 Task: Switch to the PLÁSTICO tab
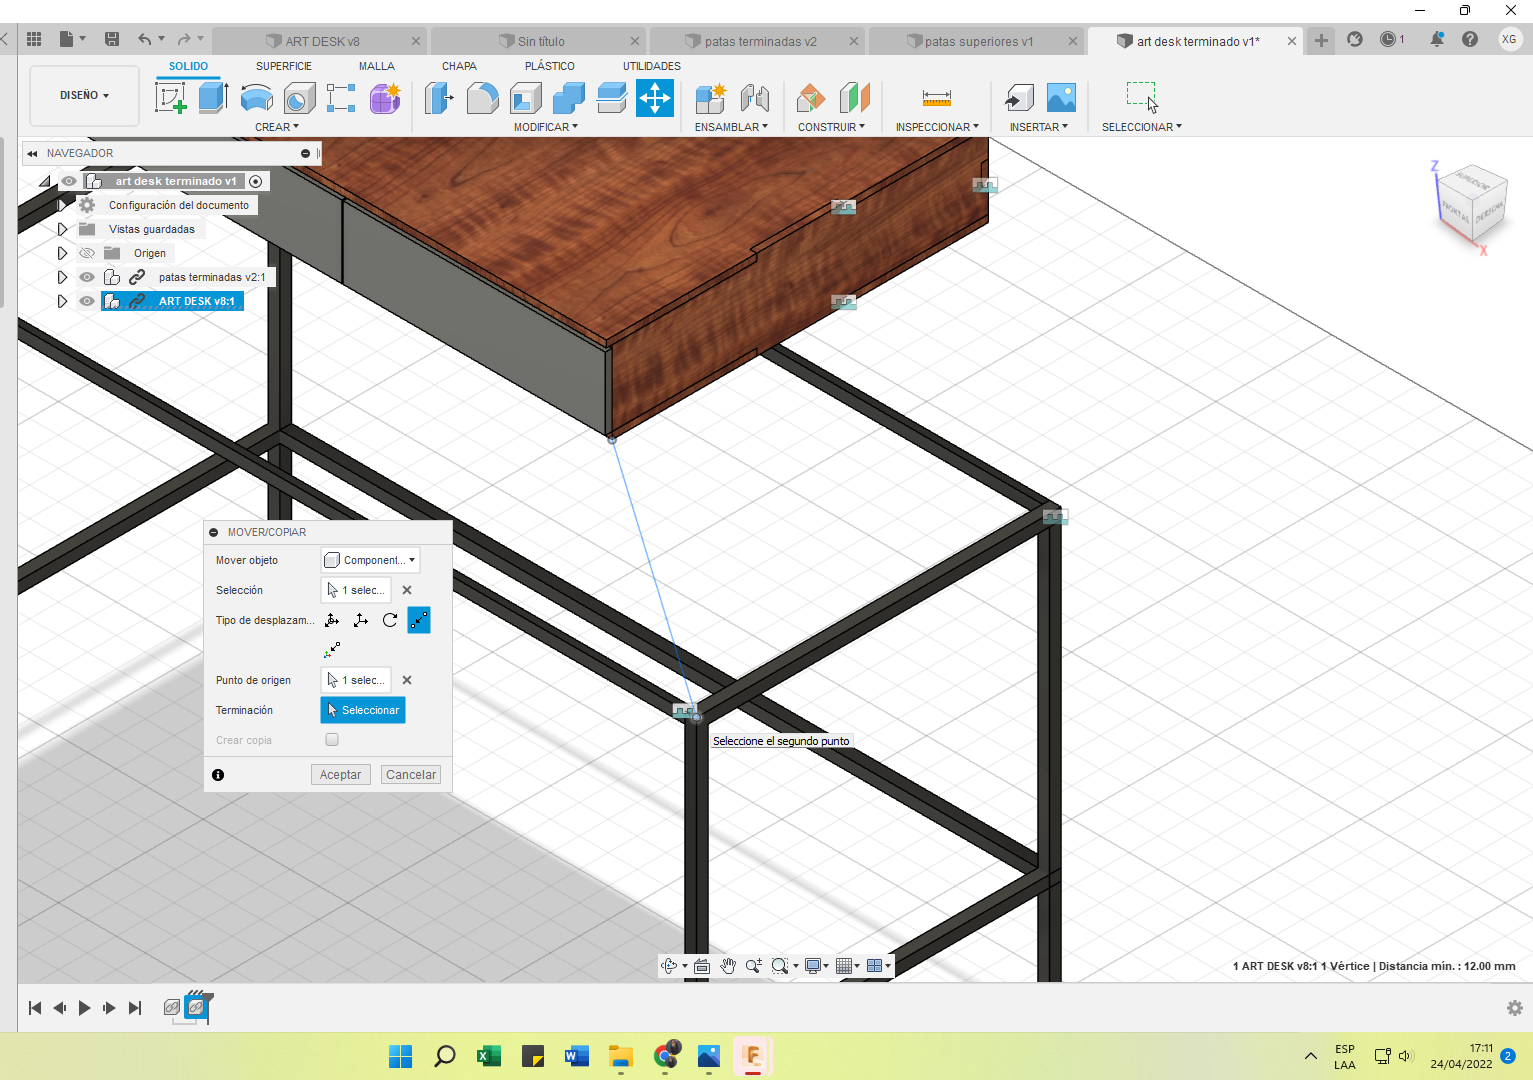click(550, 66)
